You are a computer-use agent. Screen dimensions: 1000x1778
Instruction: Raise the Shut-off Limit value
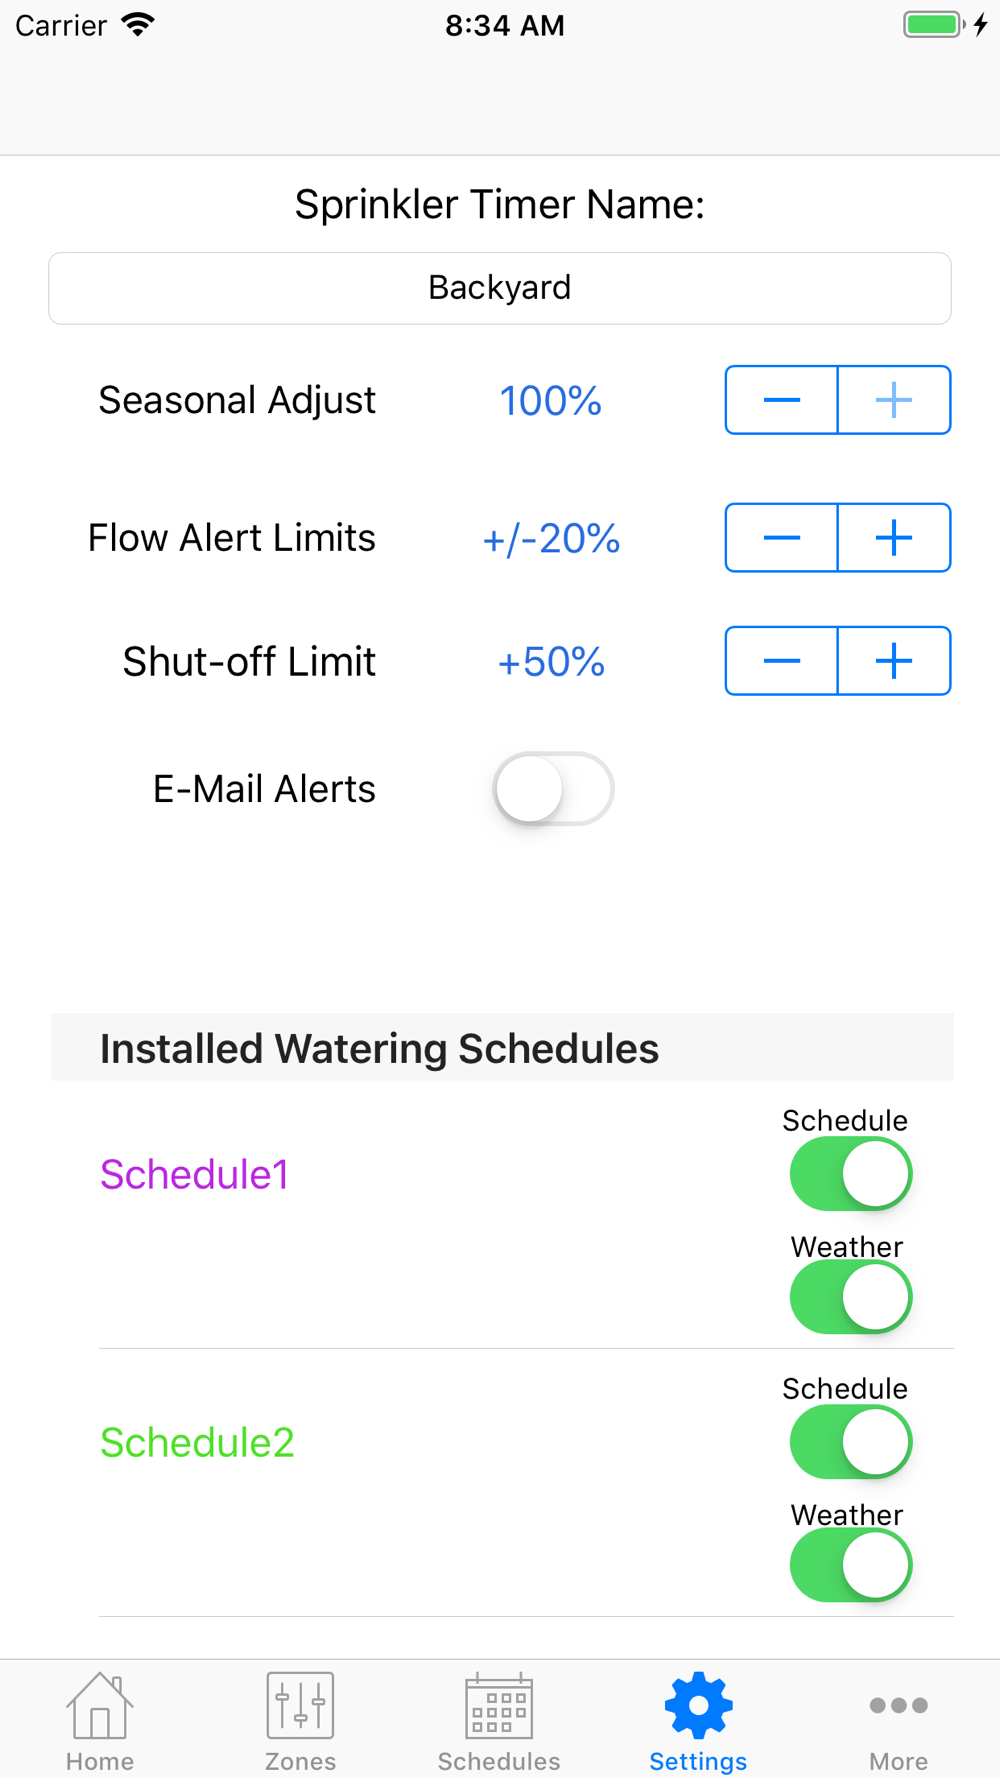(x=894, y=661)
